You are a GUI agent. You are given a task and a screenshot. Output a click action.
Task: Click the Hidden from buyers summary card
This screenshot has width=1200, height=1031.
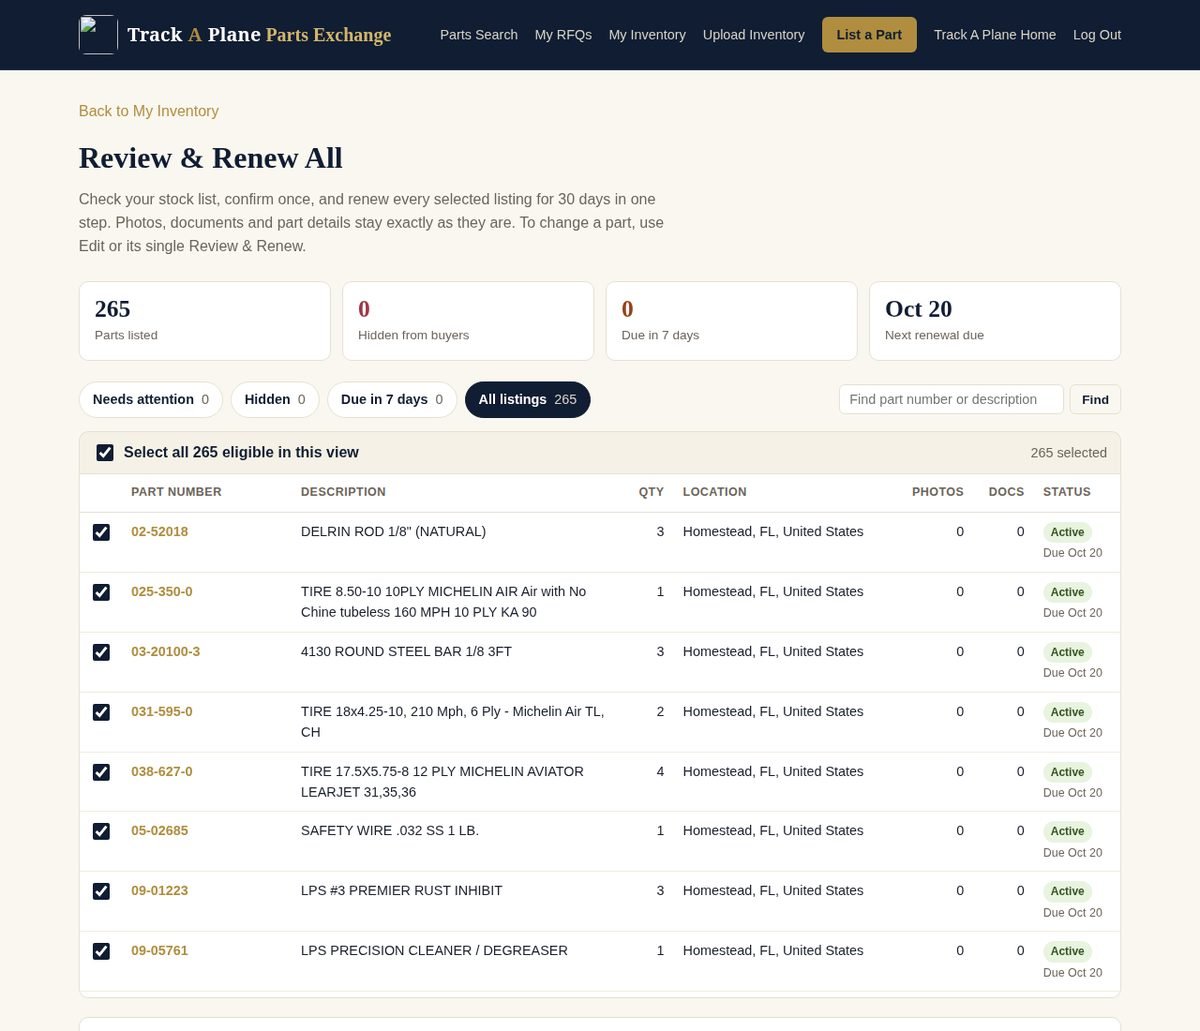[x=468, y=321]
